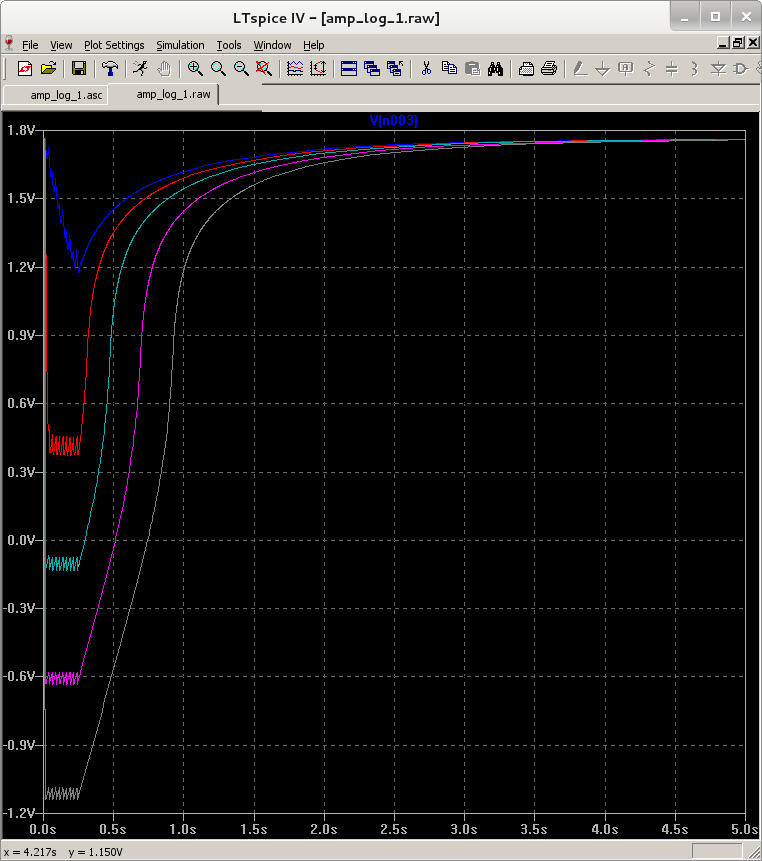Click the V(n003) trace label

click(394, 121)
